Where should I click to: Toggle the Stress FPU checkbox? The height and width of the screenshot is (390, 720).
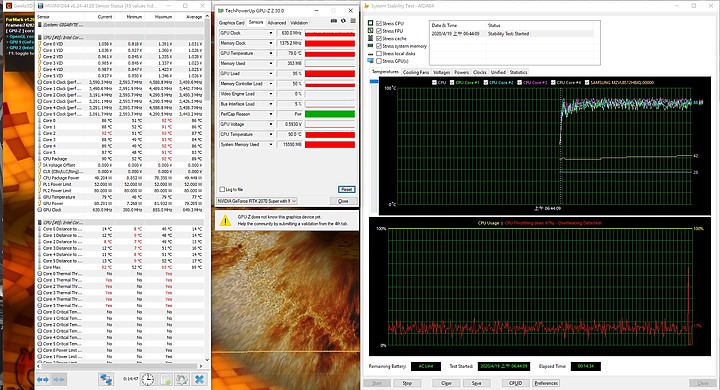[379, 31]
